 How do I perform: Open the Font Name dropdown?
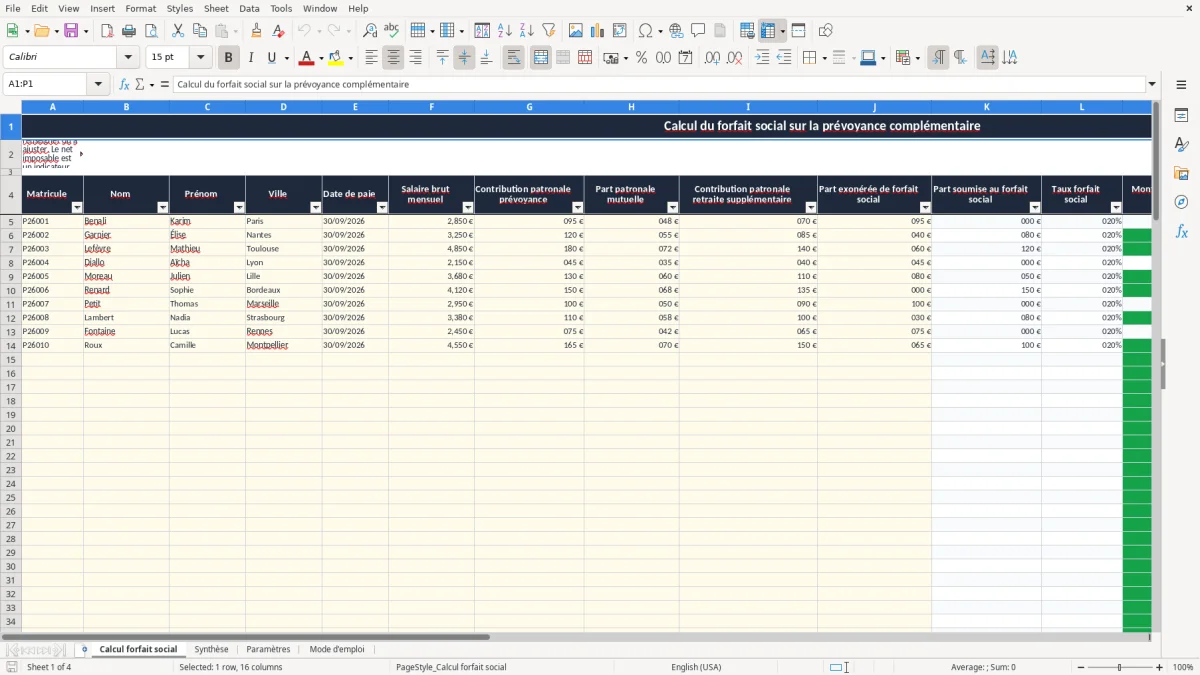coord(128,58)
